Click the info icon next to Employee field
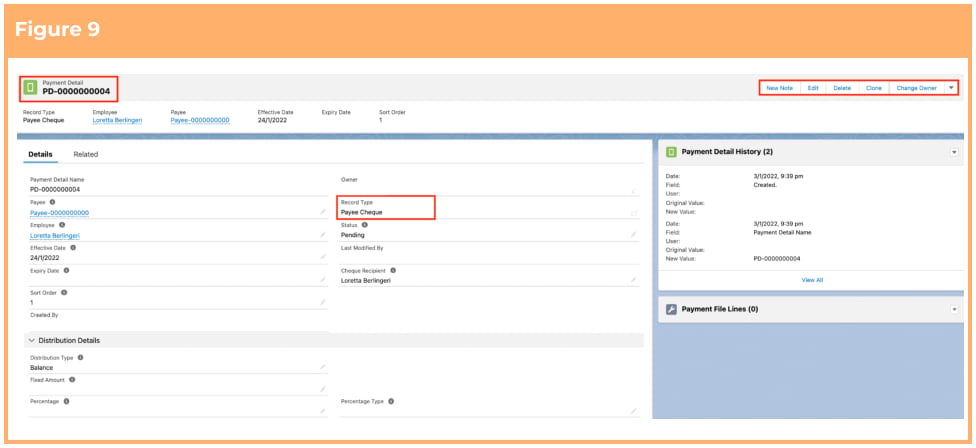 [x=62, y=225]
